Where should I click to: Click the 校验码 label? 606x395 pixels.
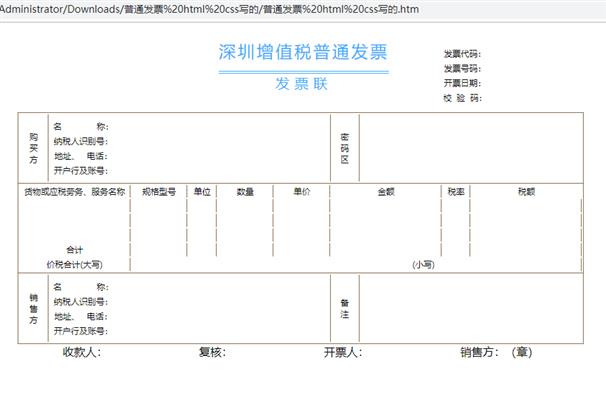[x=462, y=98]
